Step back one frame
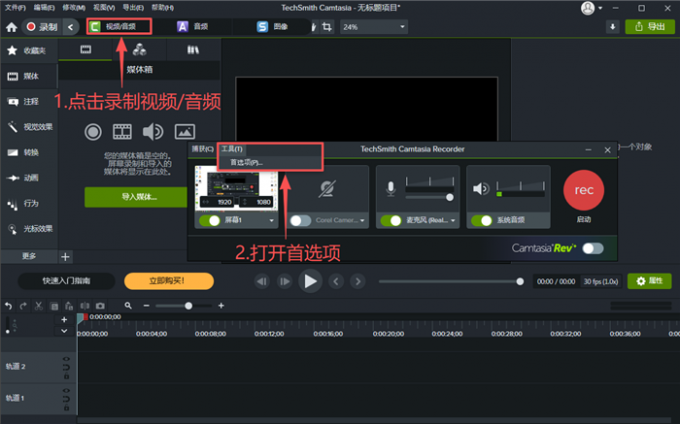This screenshot has width=680, height=424. point(262,281)
